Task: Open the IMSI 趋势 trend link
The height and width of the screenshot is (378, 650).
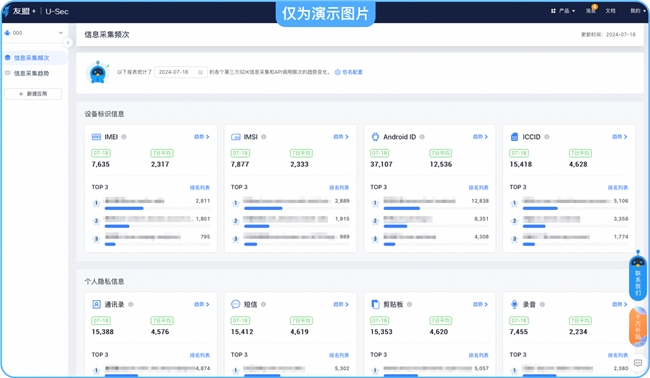Action: (341, 137)
